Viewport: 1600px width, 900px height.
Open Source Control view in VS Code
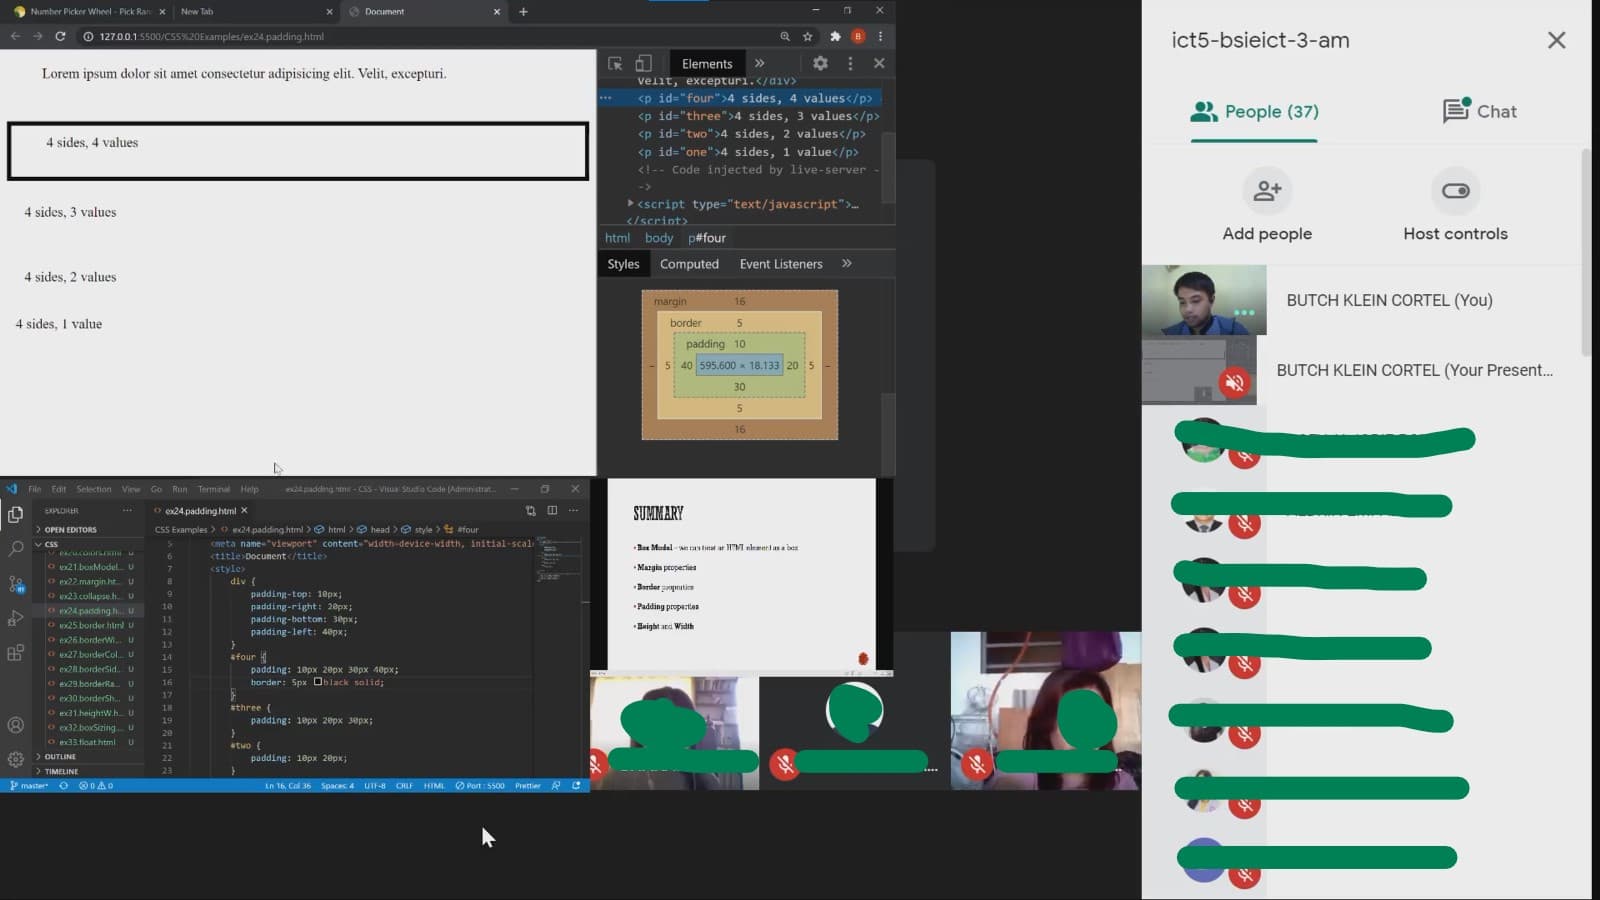[15, 583]
